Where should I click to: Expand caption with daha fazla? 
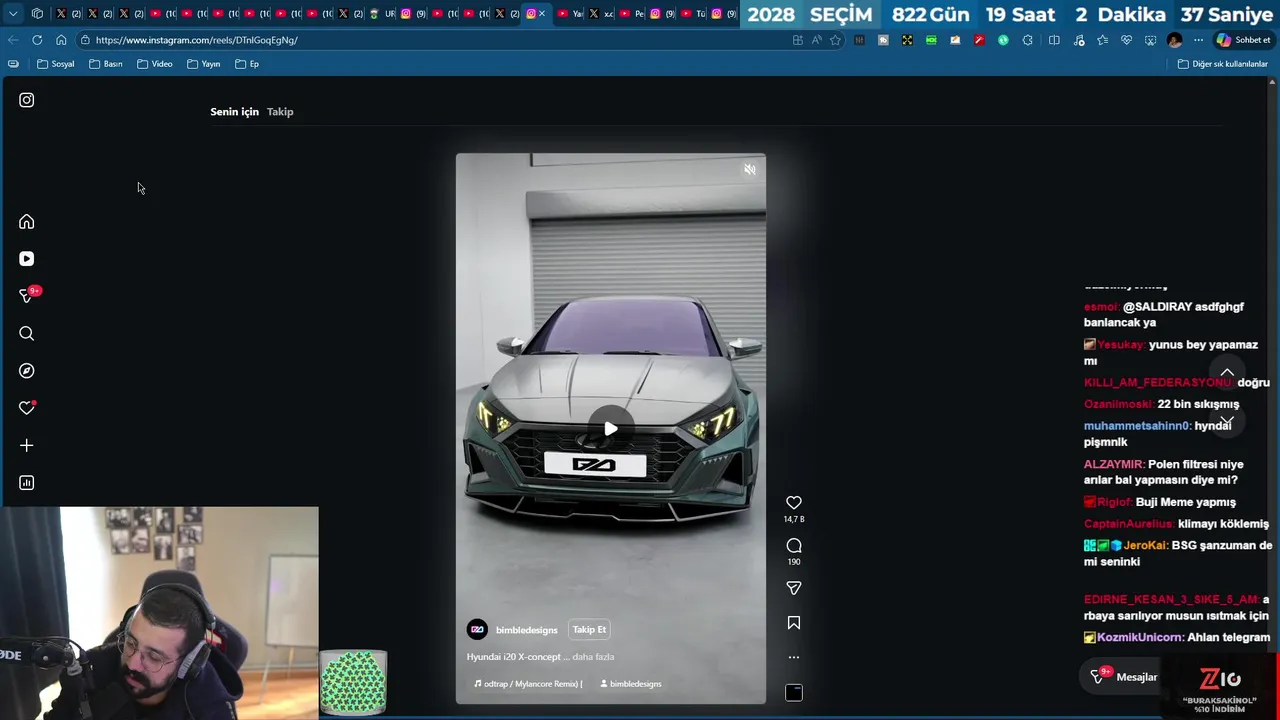pyautogui.click(x=593, y=657)
